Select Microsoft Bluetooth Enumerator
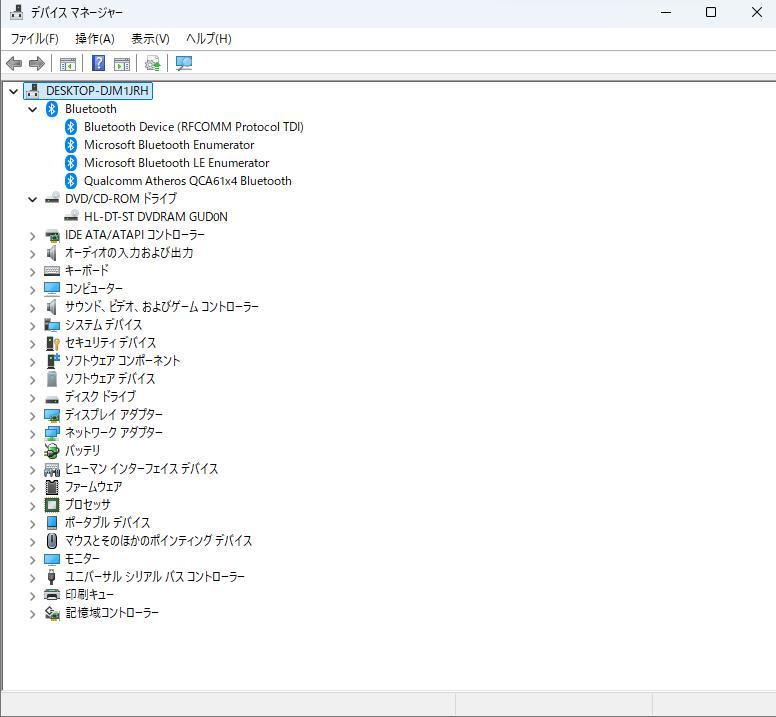 pos(169,145)
